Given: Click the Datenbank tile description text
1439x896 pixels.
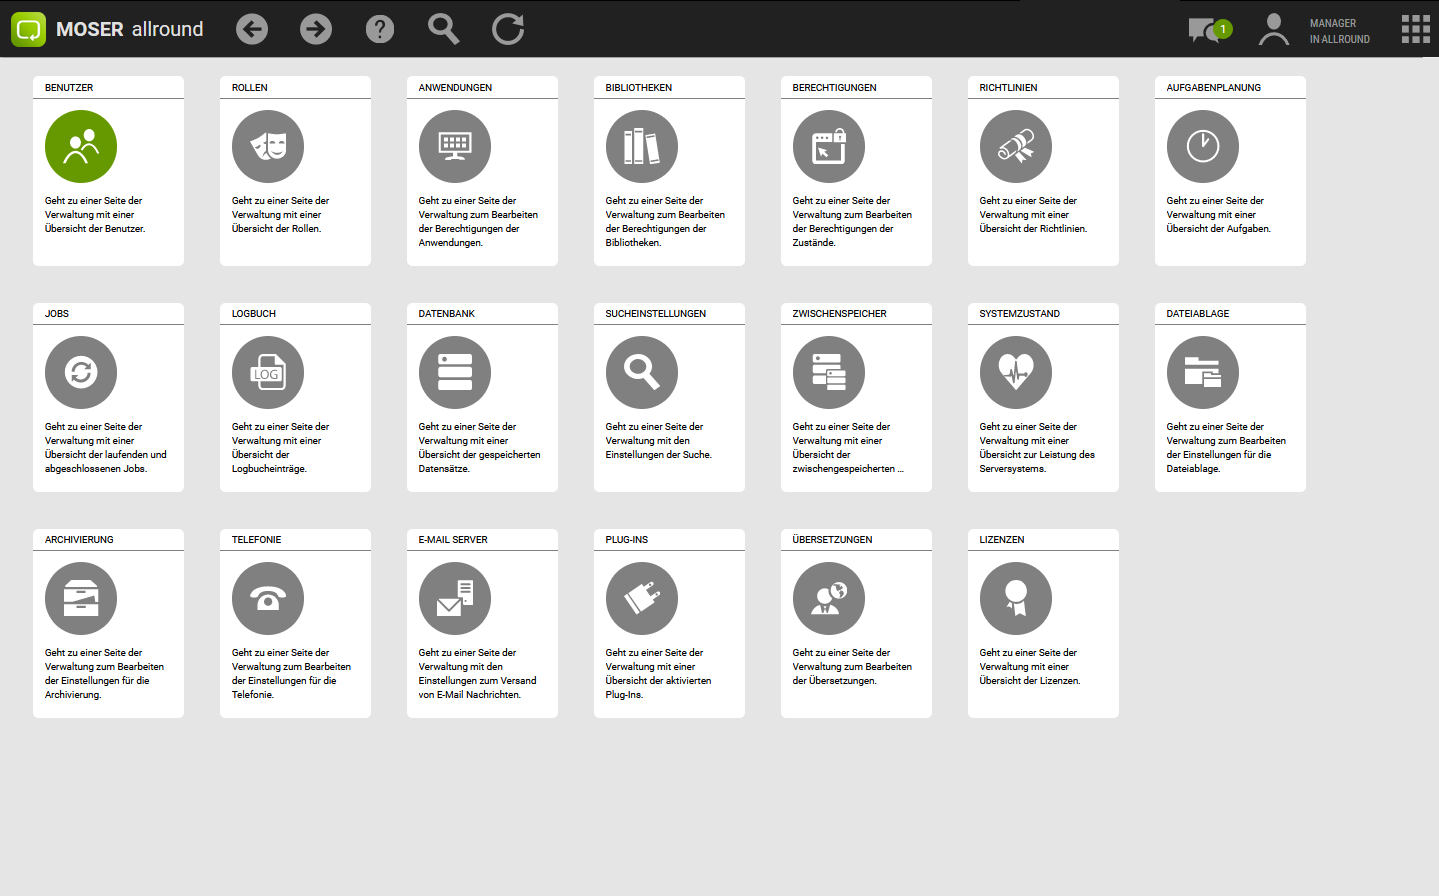Looking at the screenshot, I should click(479, 448).
